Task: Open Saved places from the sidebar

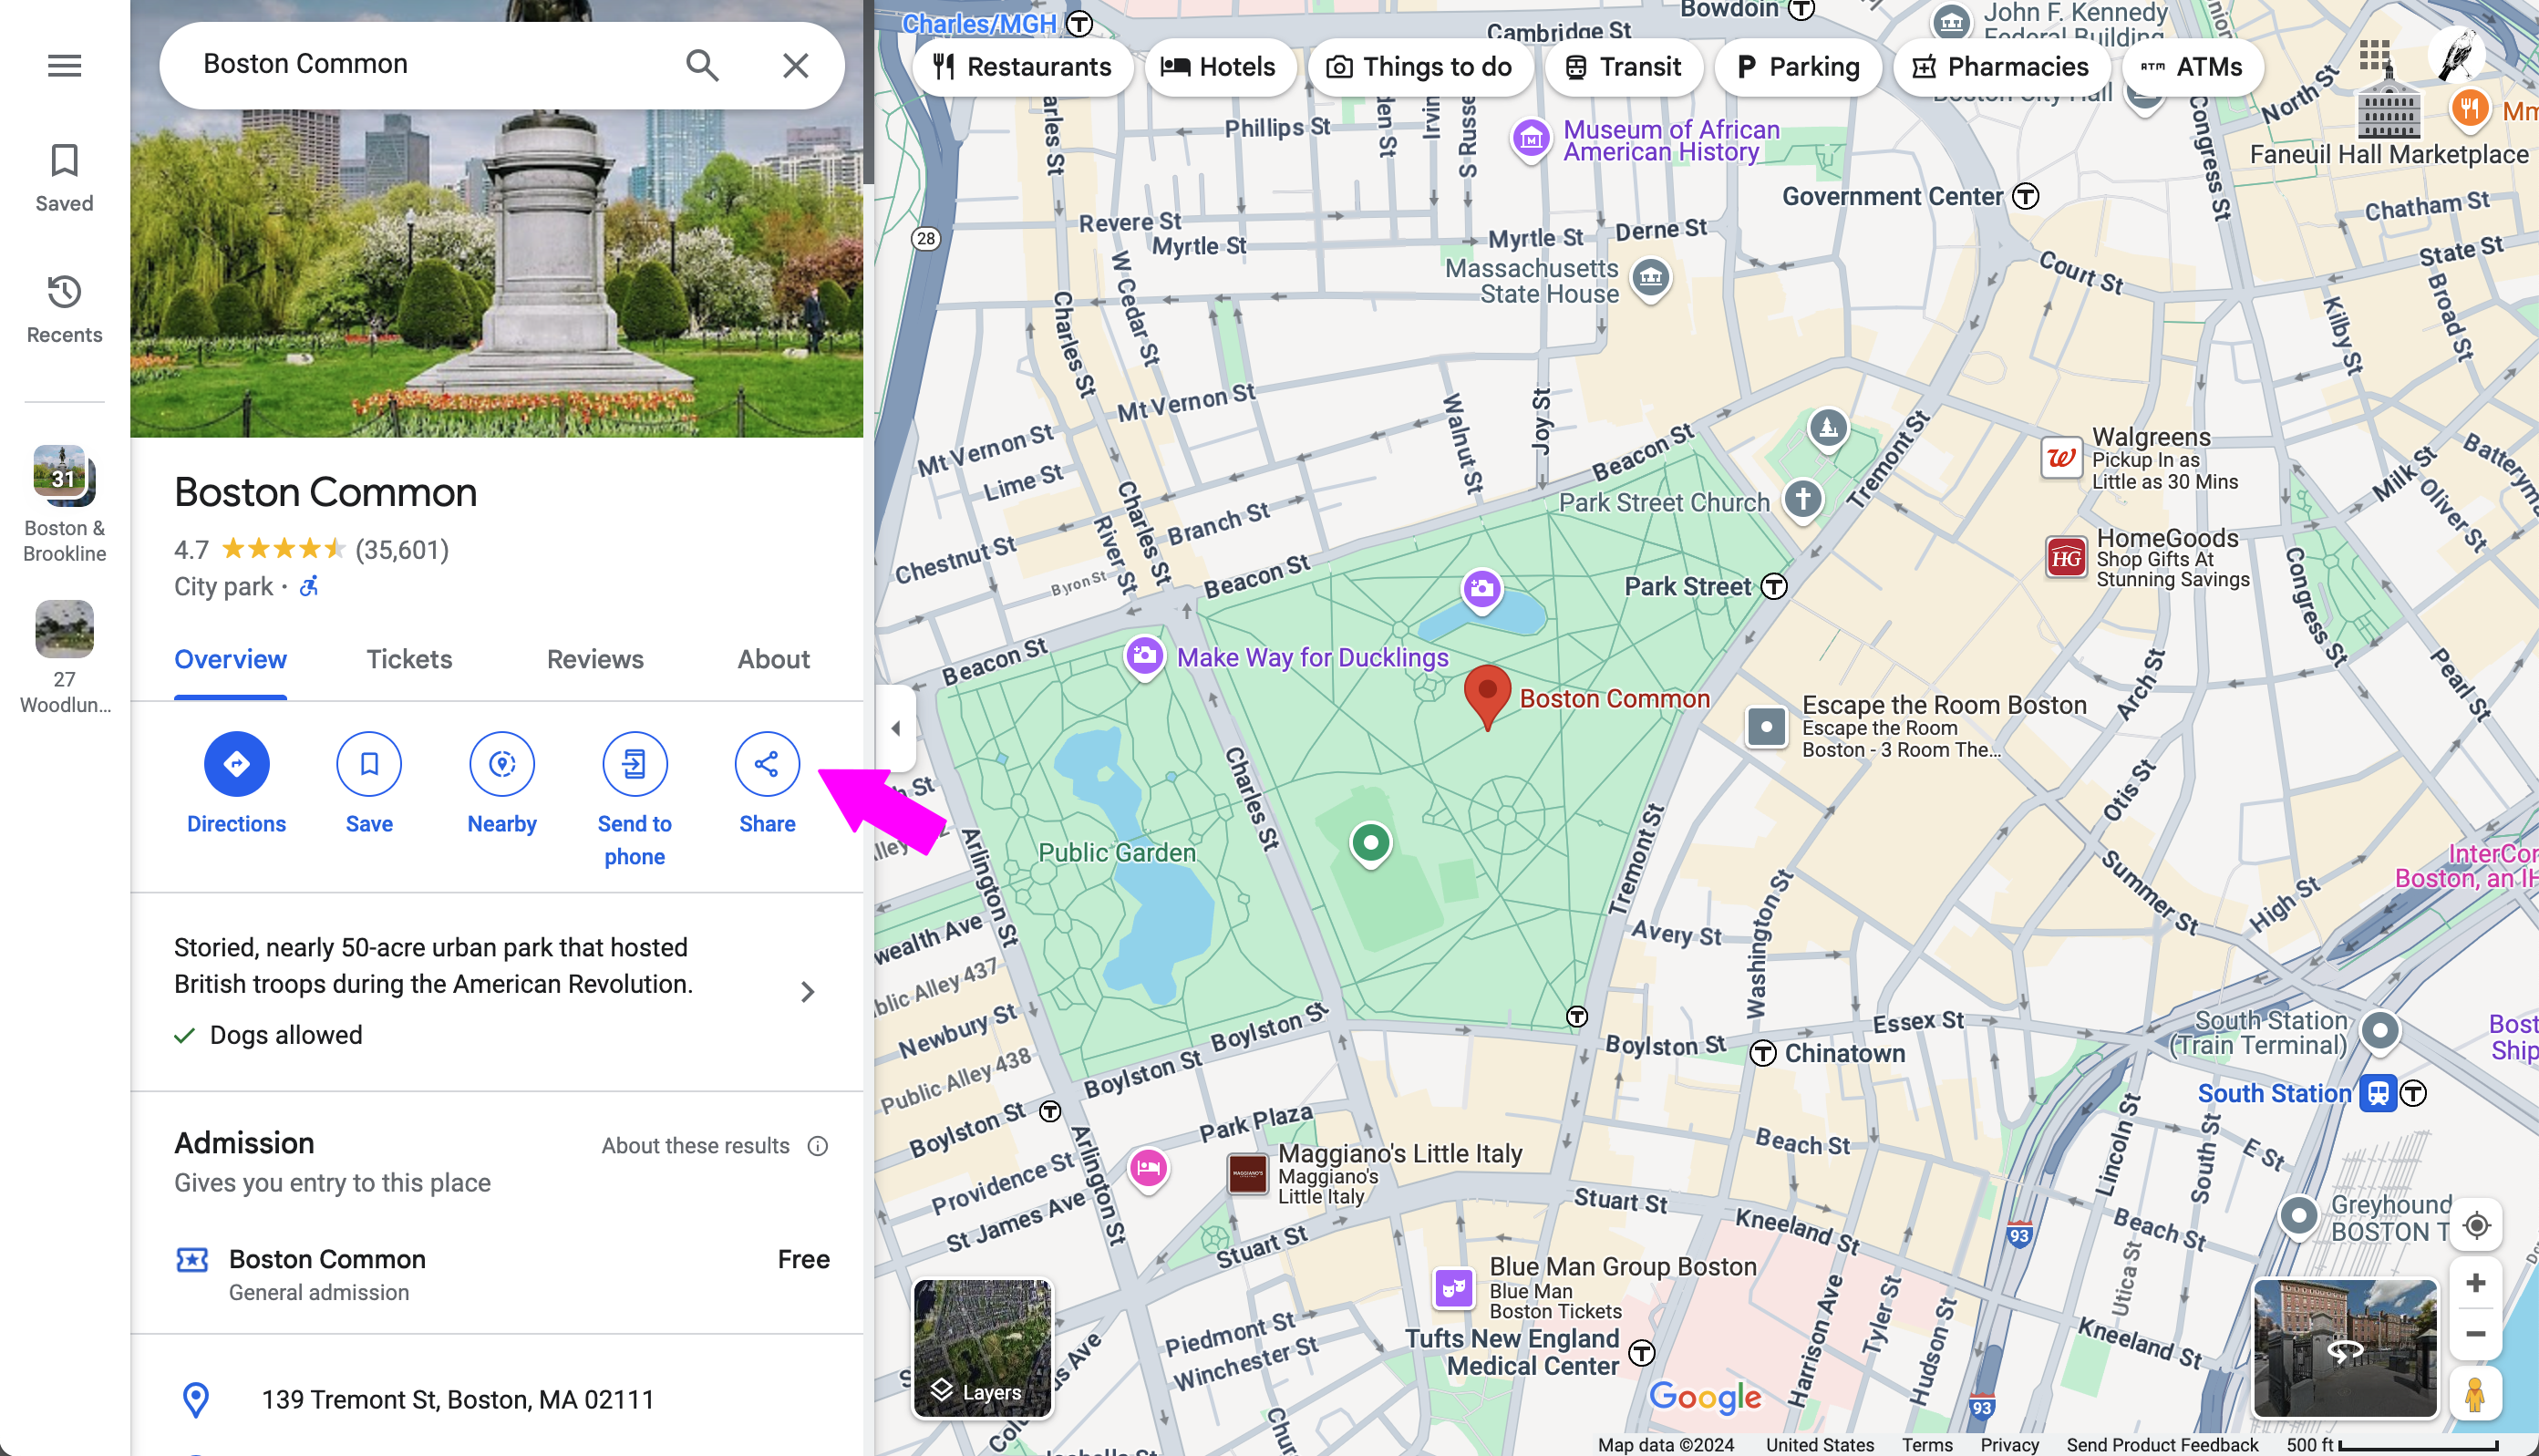Action: coord(64,178)
